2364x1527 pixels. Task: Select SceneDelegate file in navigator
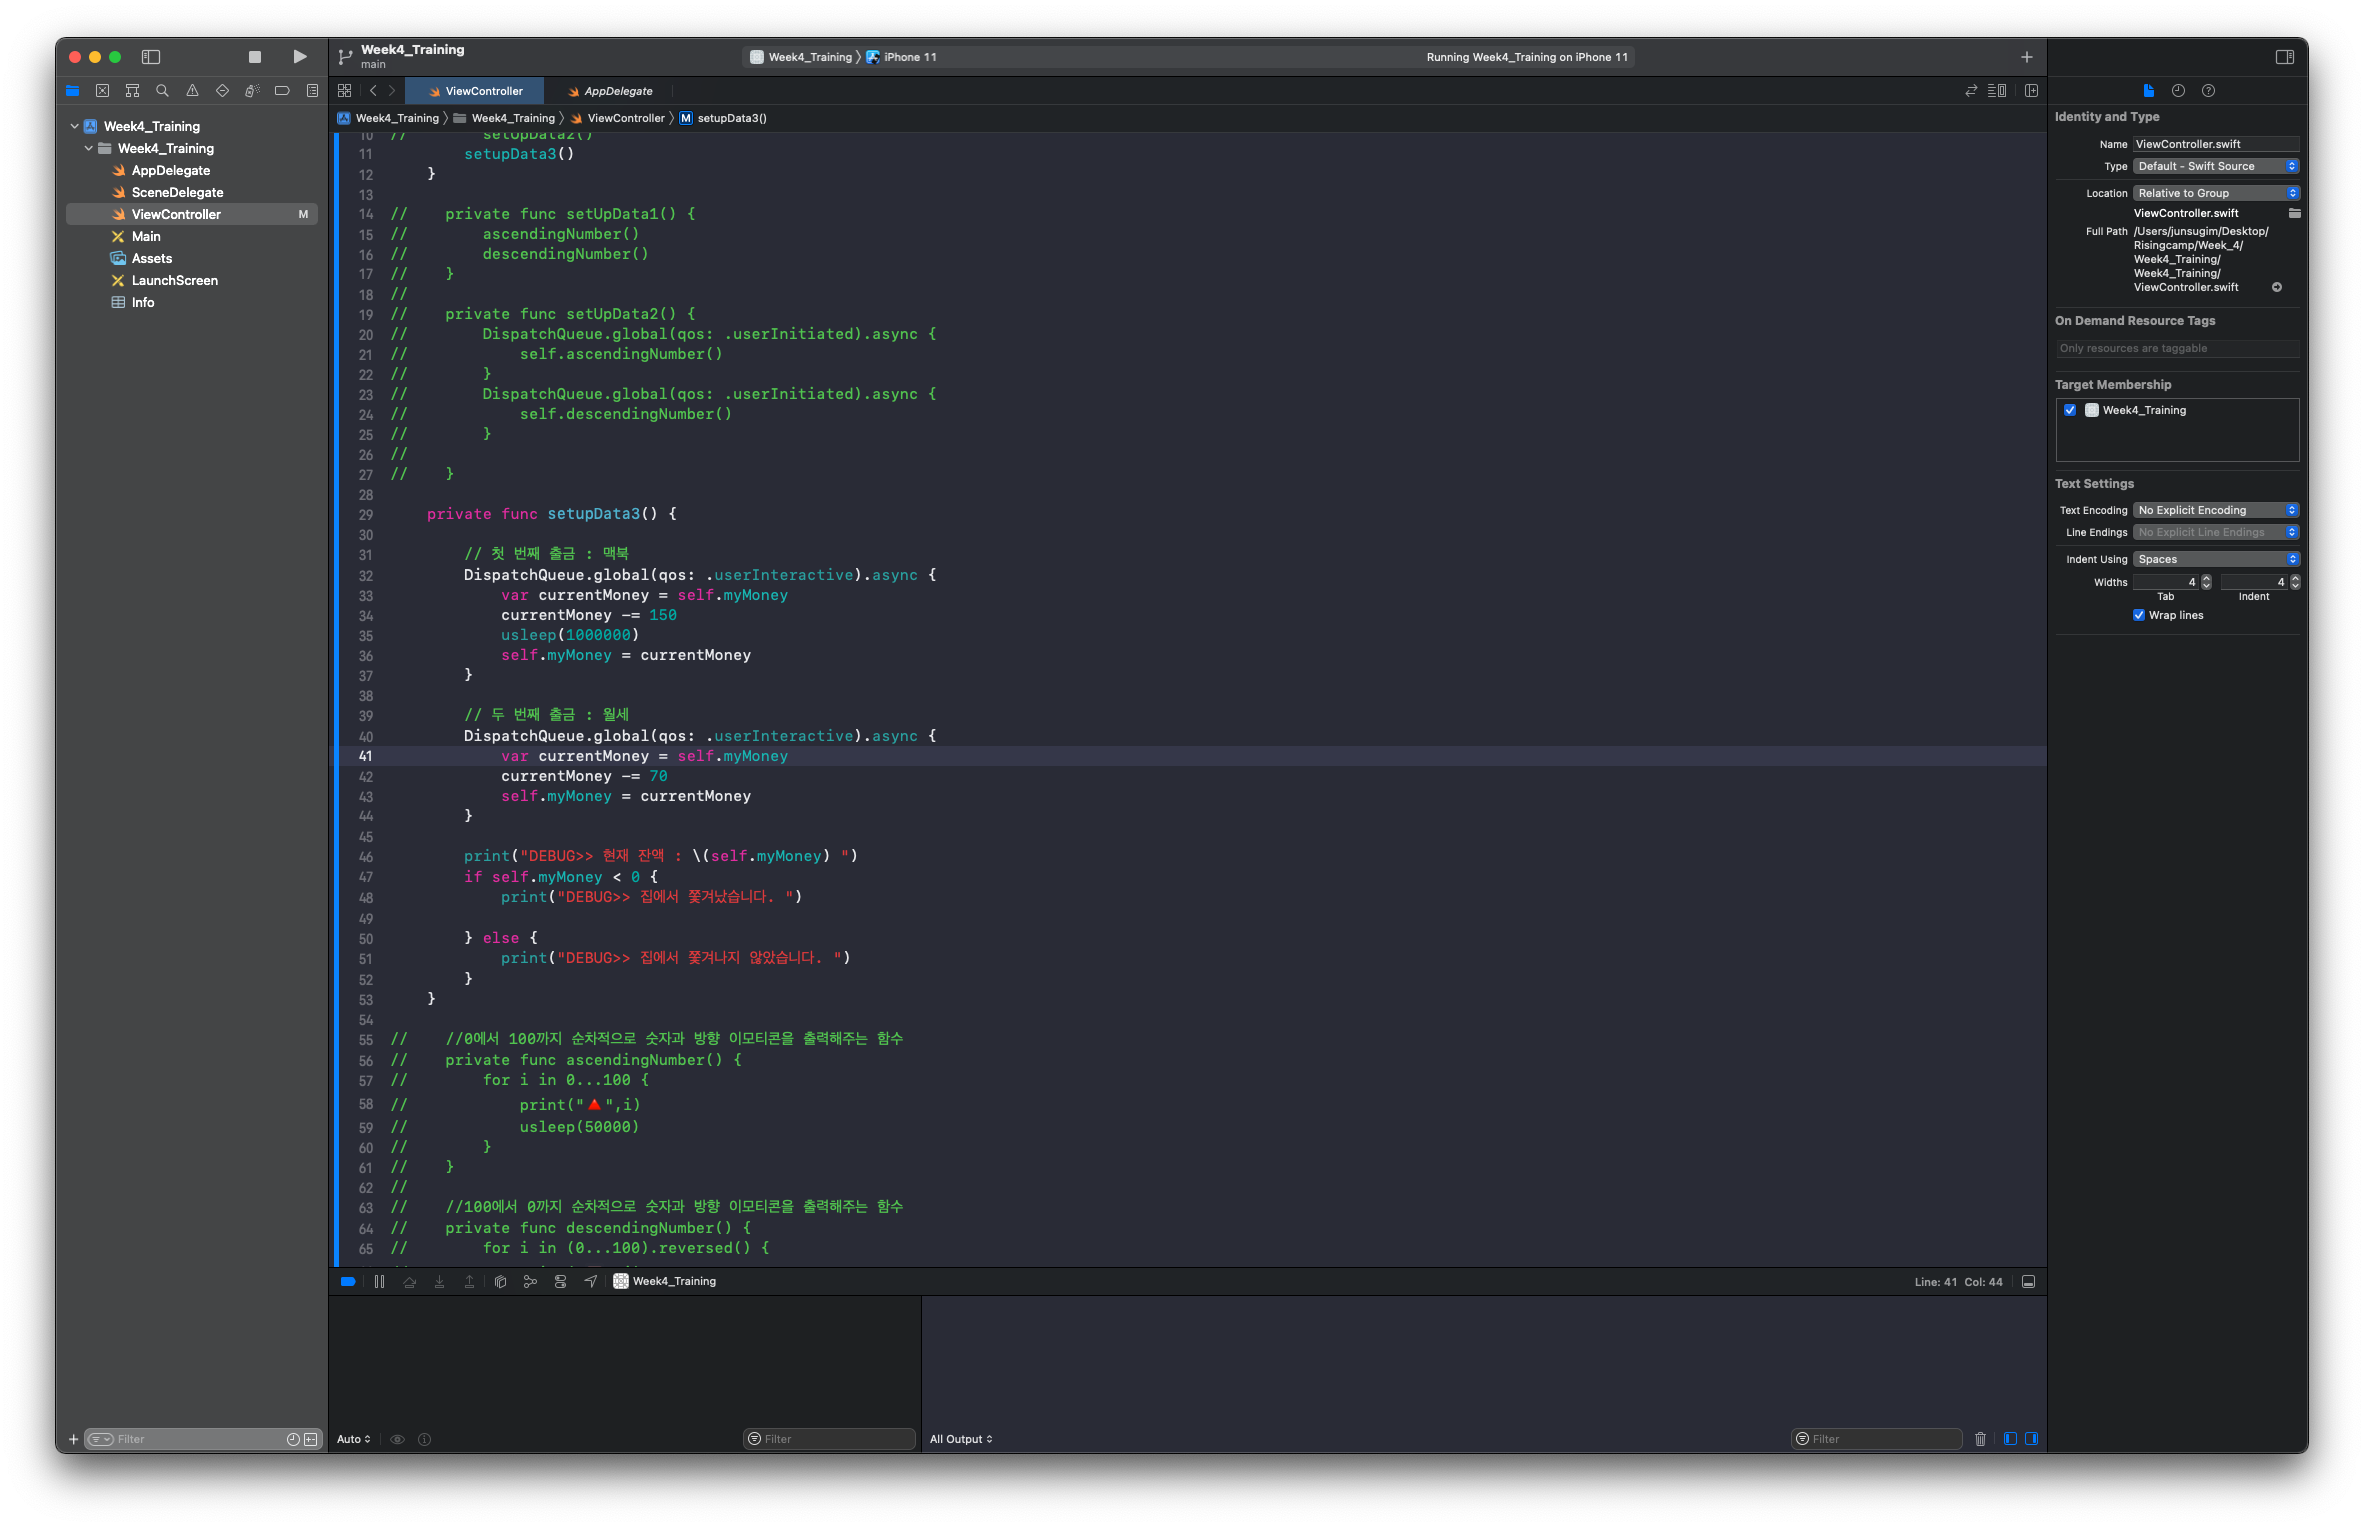(177, 192)
